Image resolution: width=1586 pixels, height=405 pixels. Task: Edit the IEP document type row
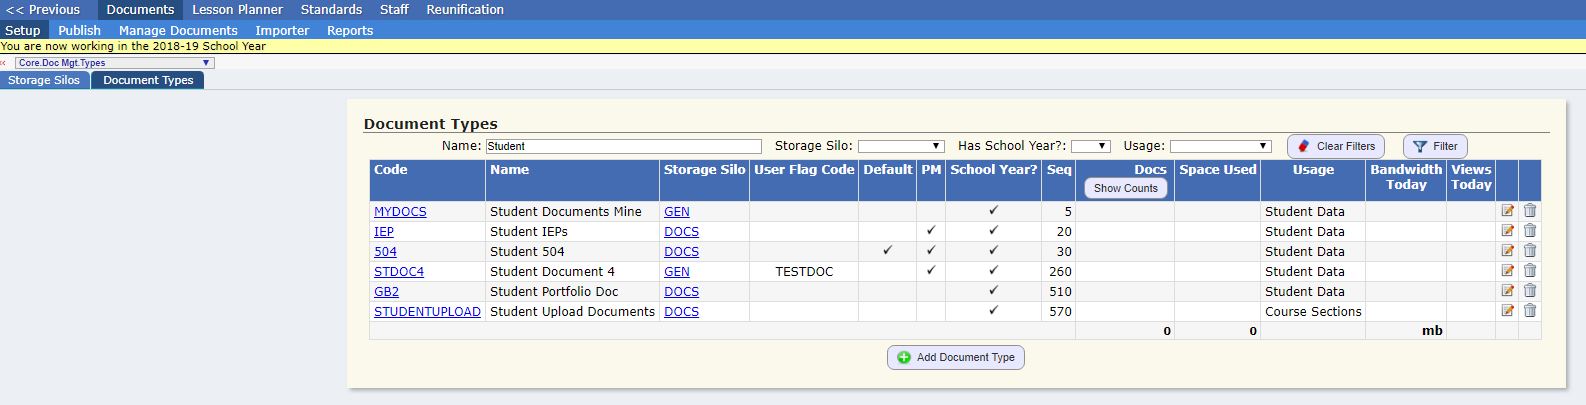pyautogui.click(x=1507, y=231)
